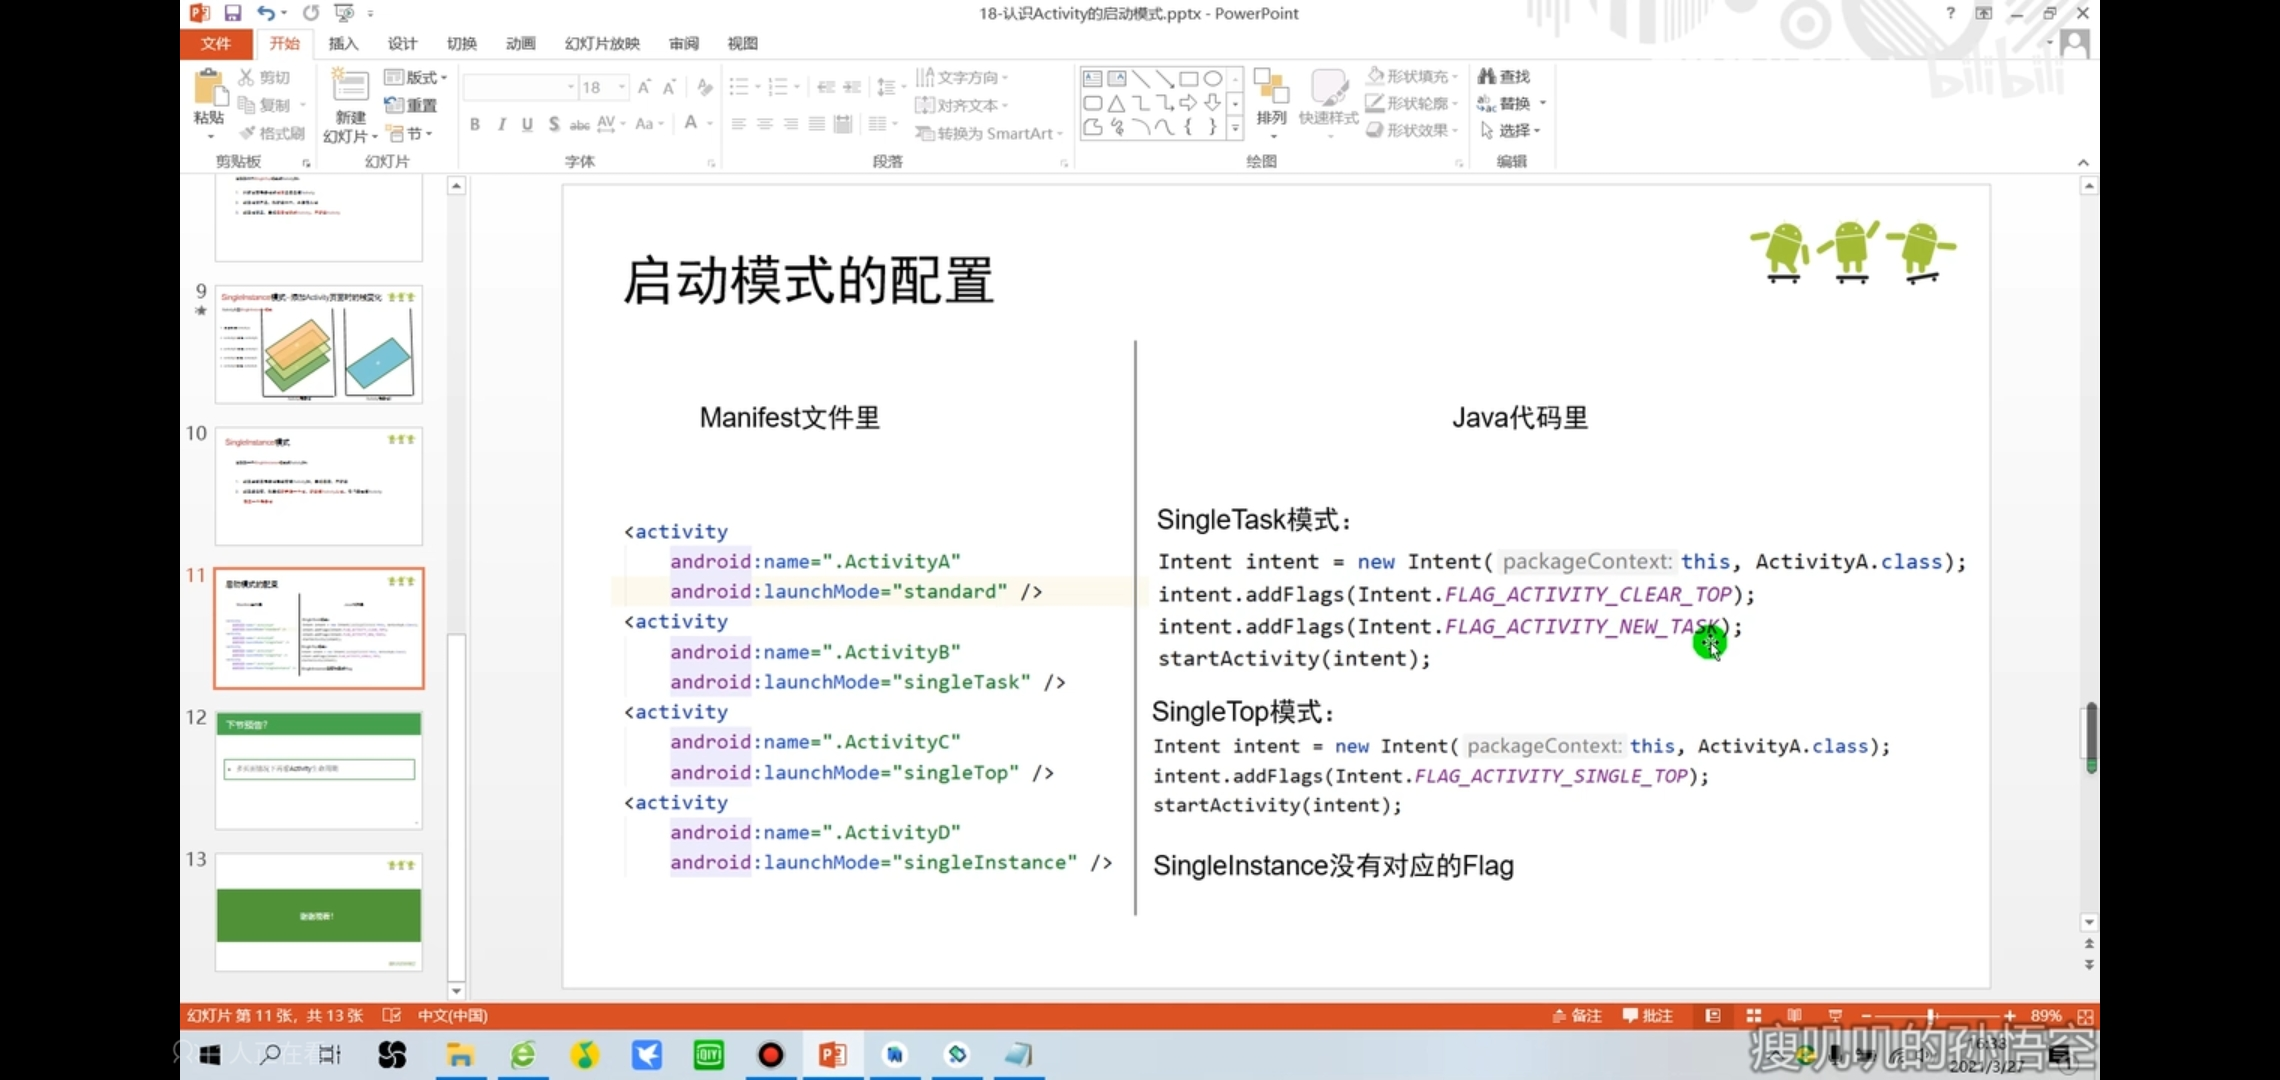Click the Find (查找) binoculars icon
The image size is (2280, 1080).
point(1487,76)
